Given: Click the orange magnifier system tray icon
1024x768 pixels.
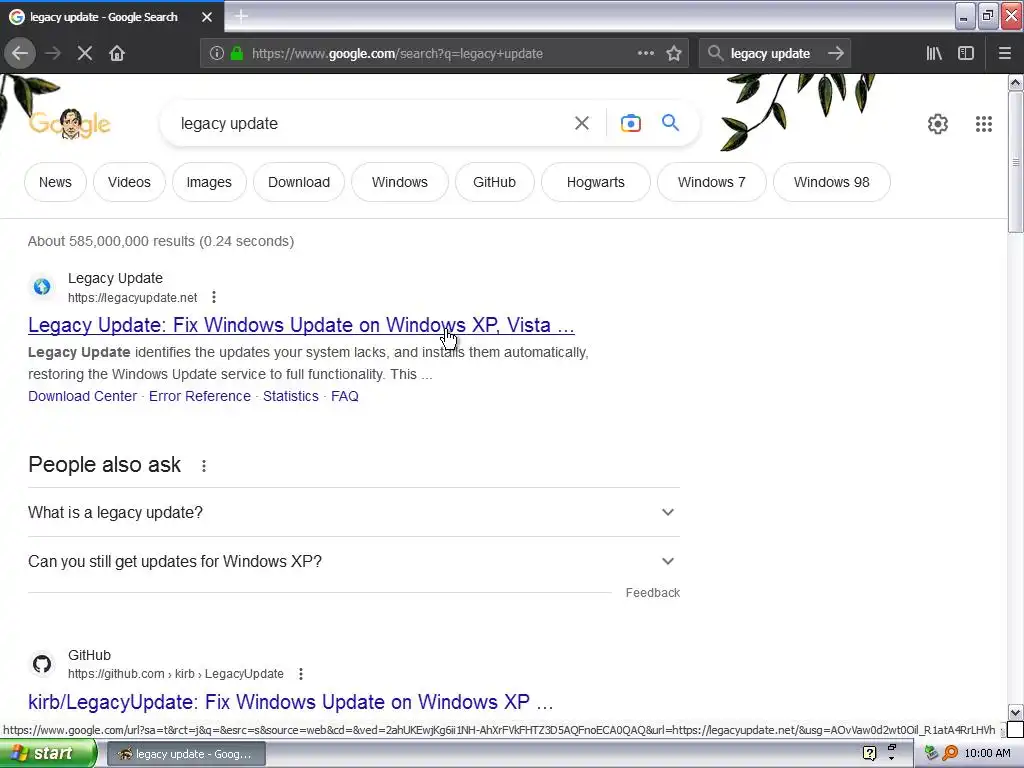Looking at the screenshot, I should pos(950,754).
